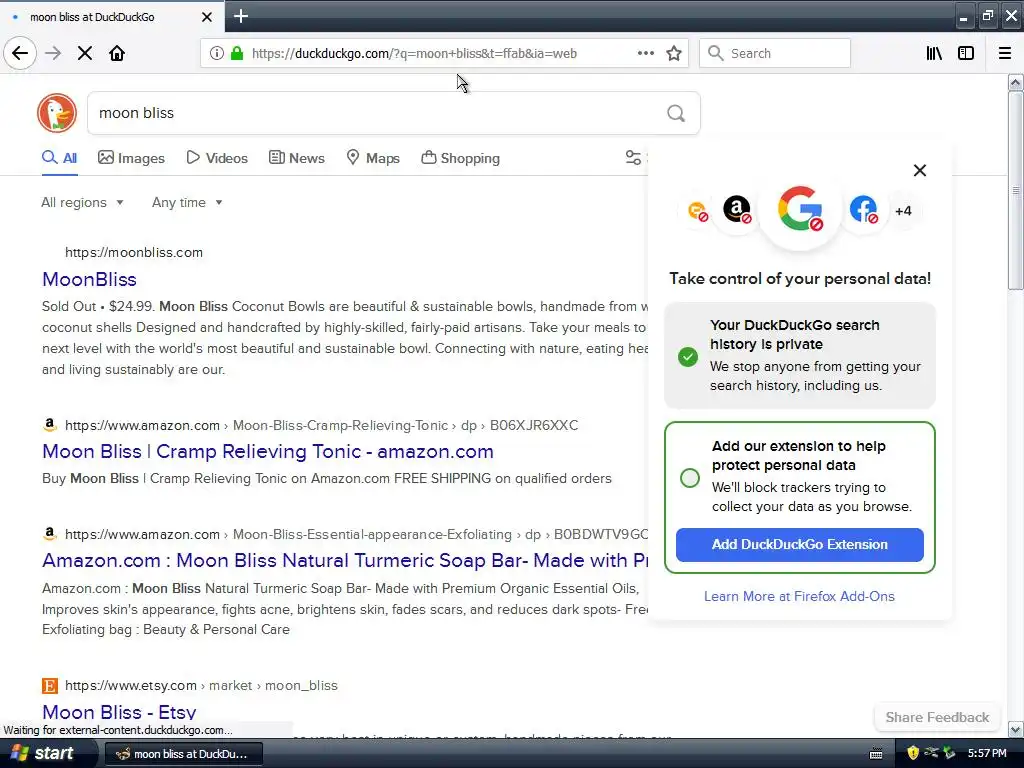
Task: Click the green checkmark for private search history
Action: 688,357
